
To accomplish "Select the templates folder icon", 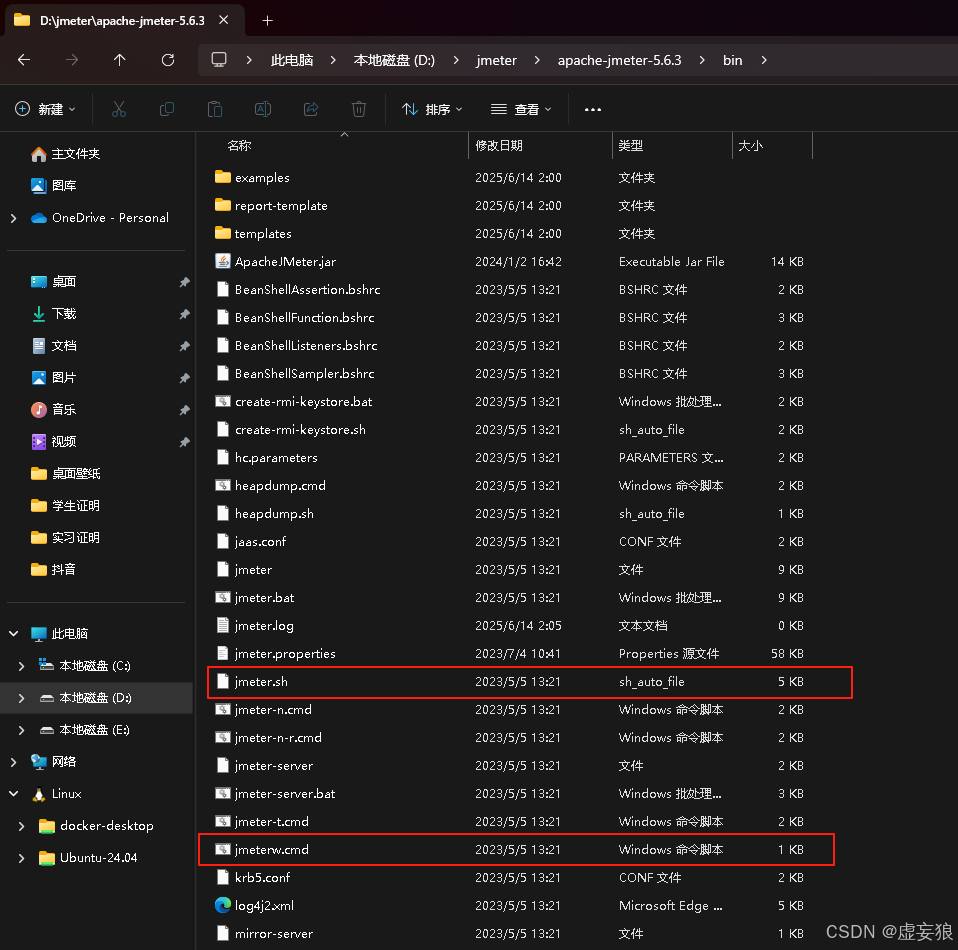I will click(x=223, y=233).
